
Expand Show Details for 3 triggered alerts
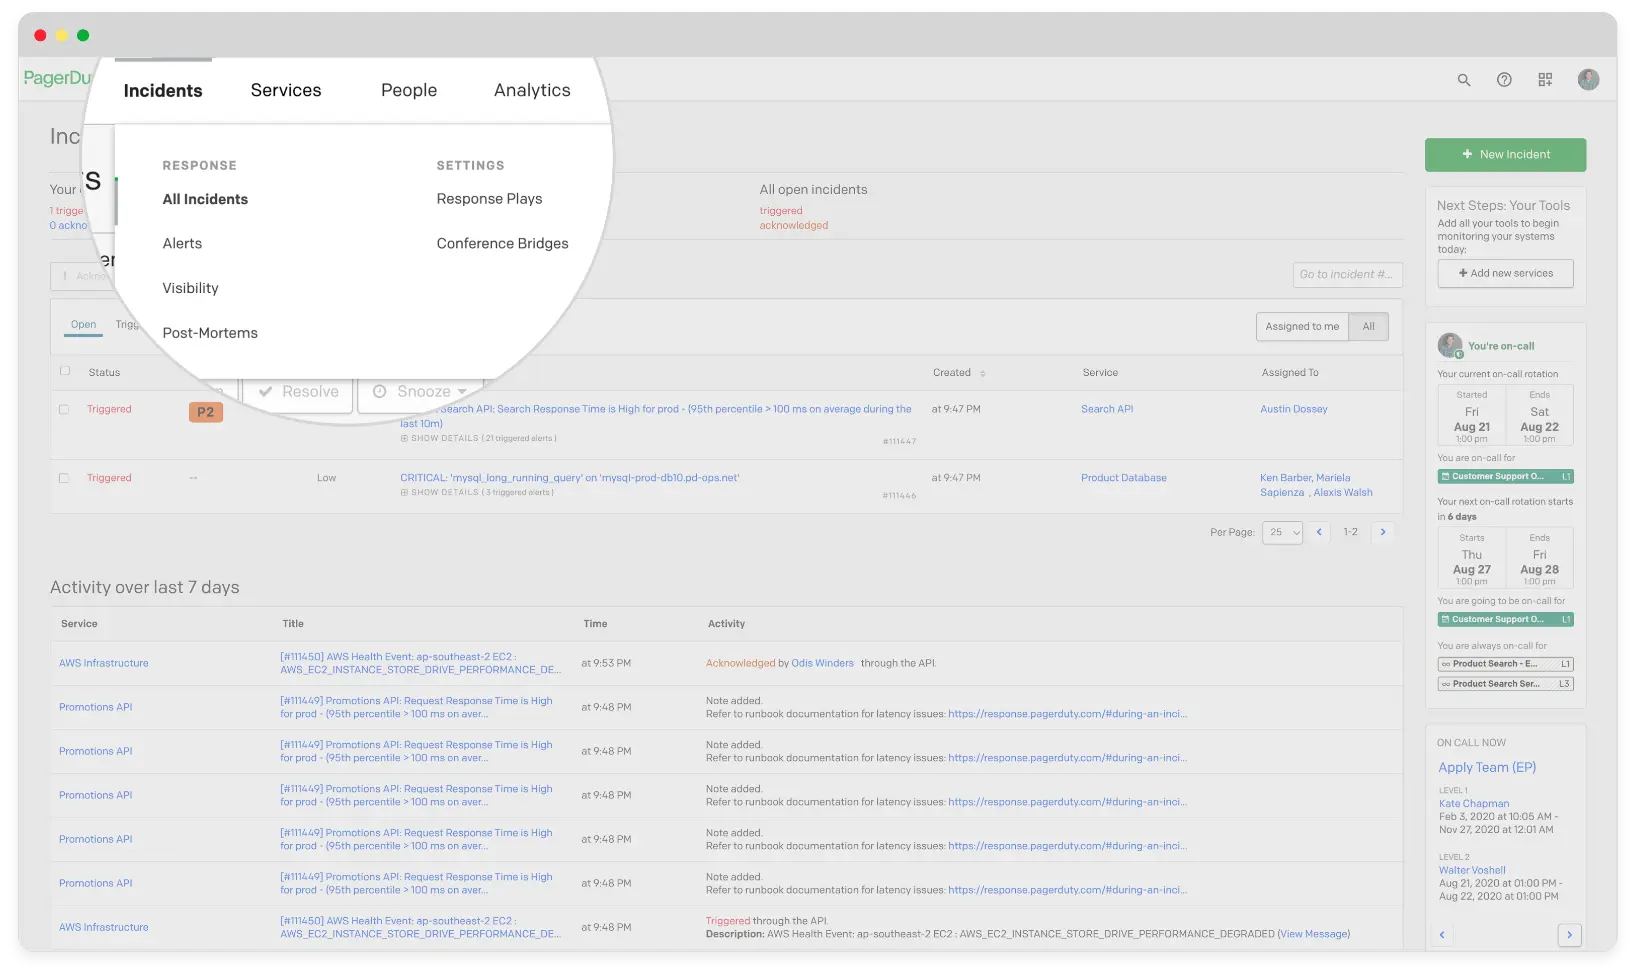click(477, 493)
